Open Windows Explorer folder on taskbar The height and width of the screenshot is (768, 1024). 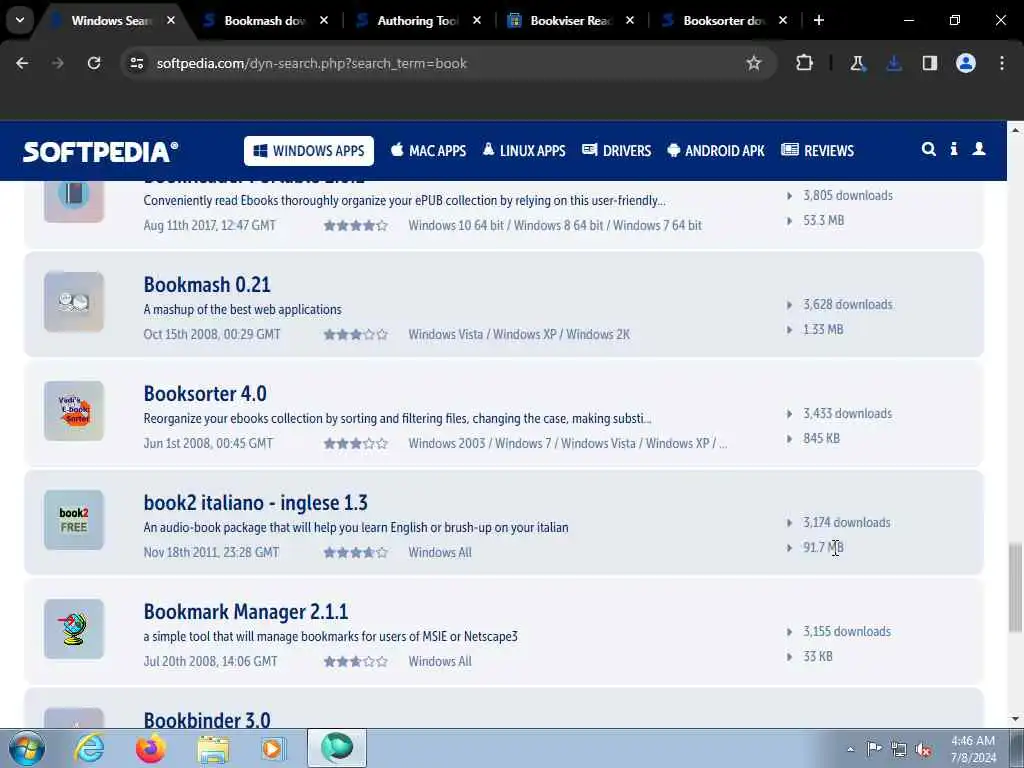tap(213, 748)
